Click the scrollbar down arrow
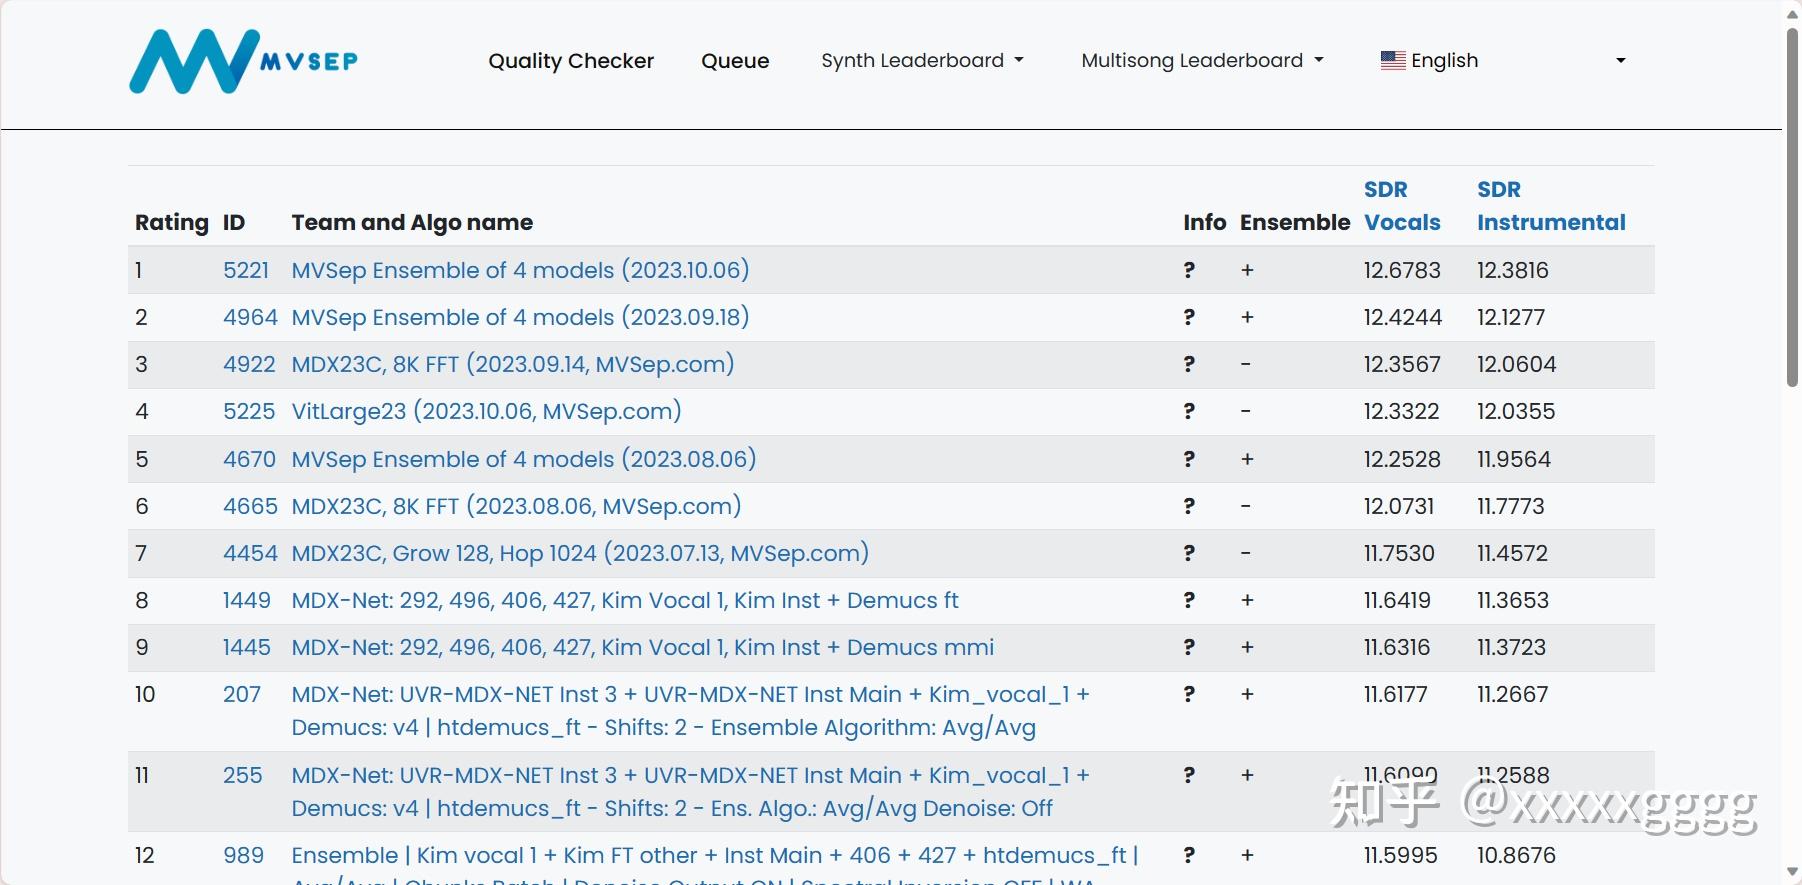Viewport: 1802px width, 885px height. tap(1792, 873)
